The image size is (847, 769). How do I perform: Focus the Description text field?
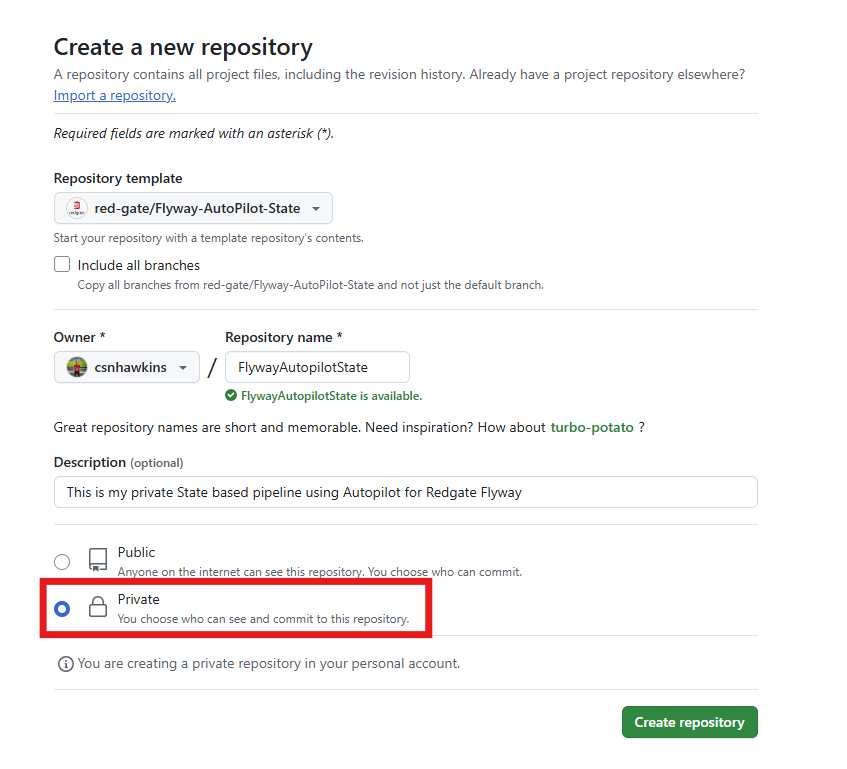pyautogui.click(x=405, y=492)
